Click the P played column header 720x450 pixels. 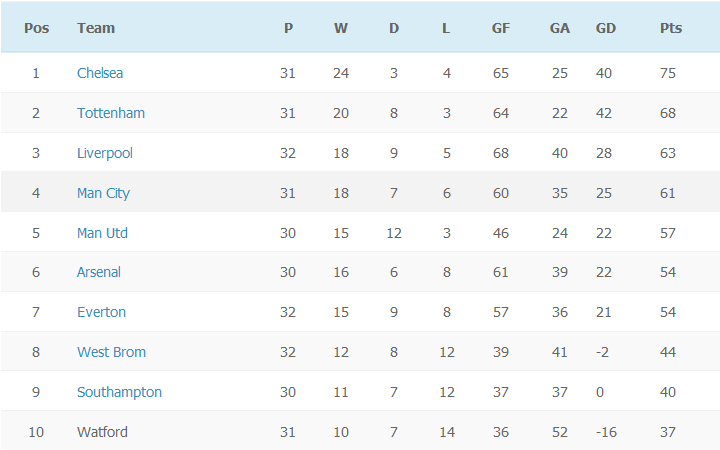(288, 28)
